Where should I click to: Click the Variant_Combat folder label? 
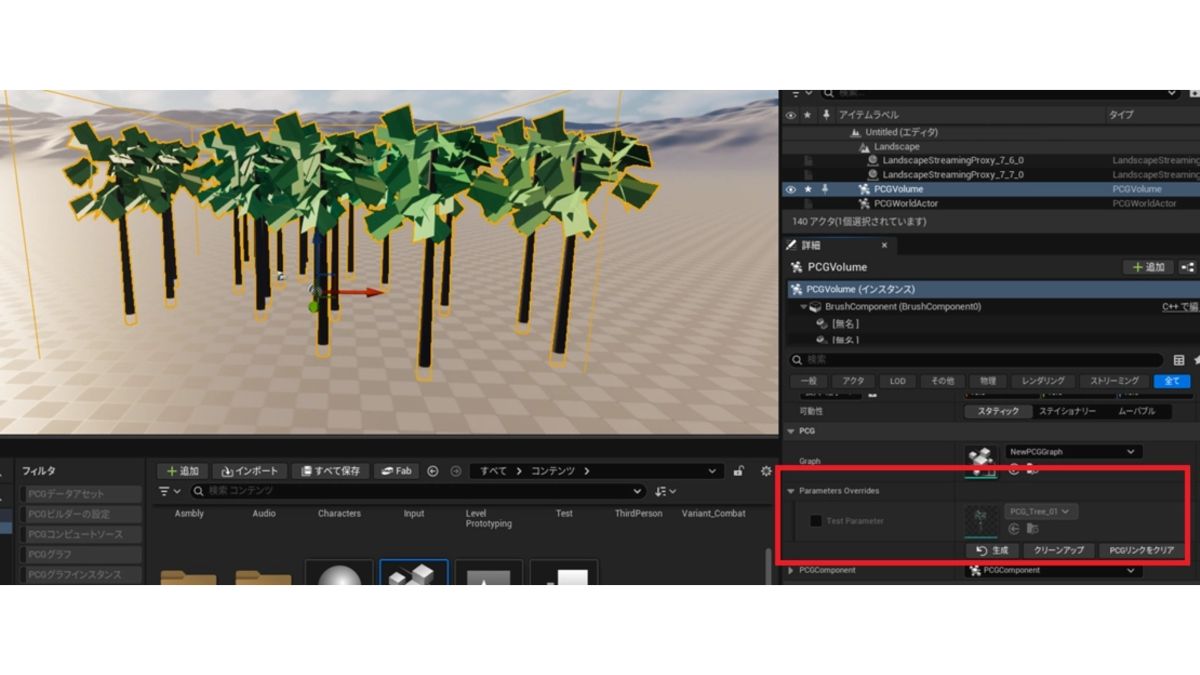tap(713, 513)
